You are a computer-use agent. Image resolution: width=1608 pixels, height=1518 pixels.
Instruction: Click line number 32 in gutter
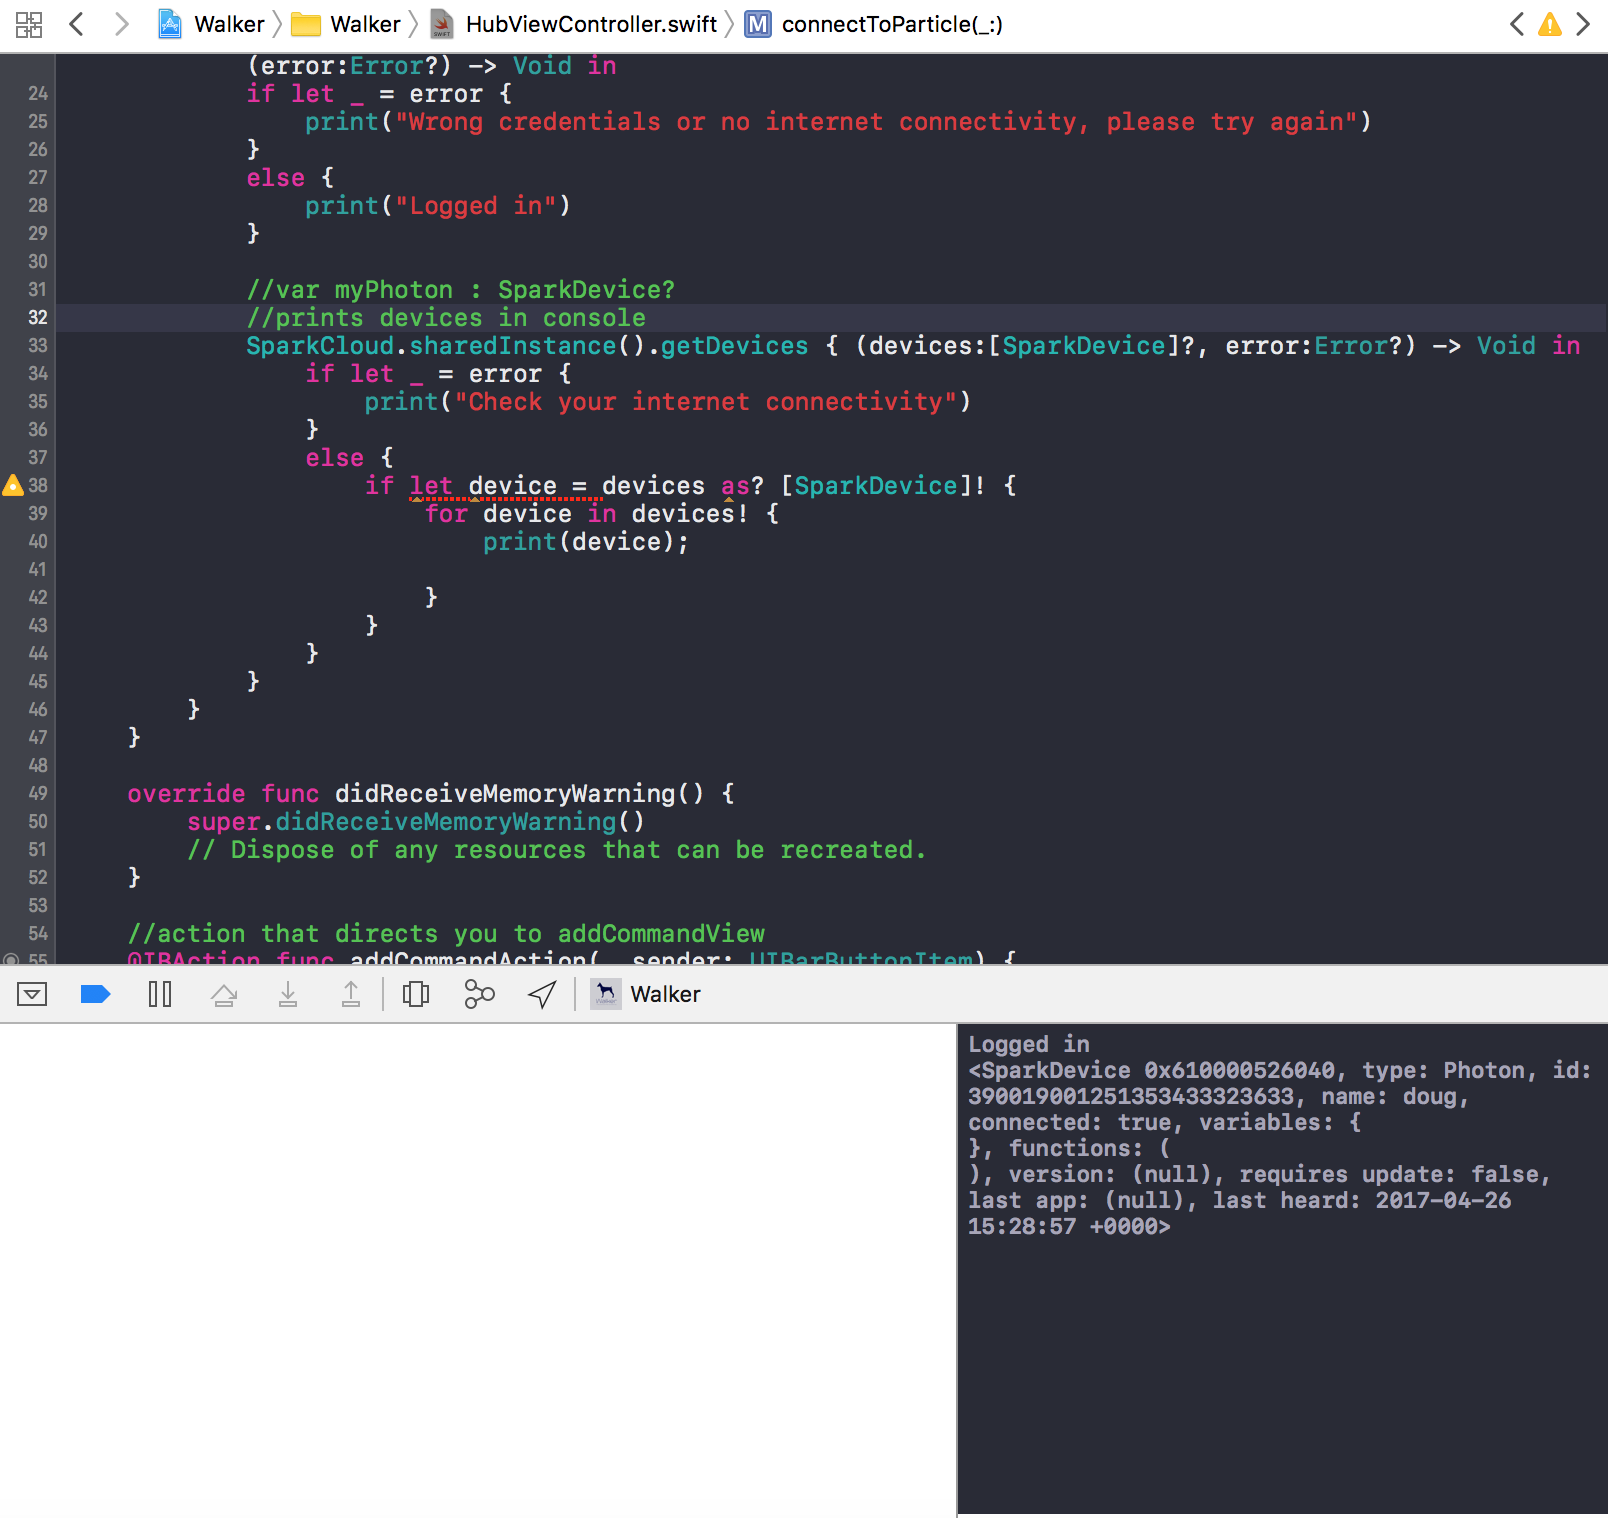point(37,318)
